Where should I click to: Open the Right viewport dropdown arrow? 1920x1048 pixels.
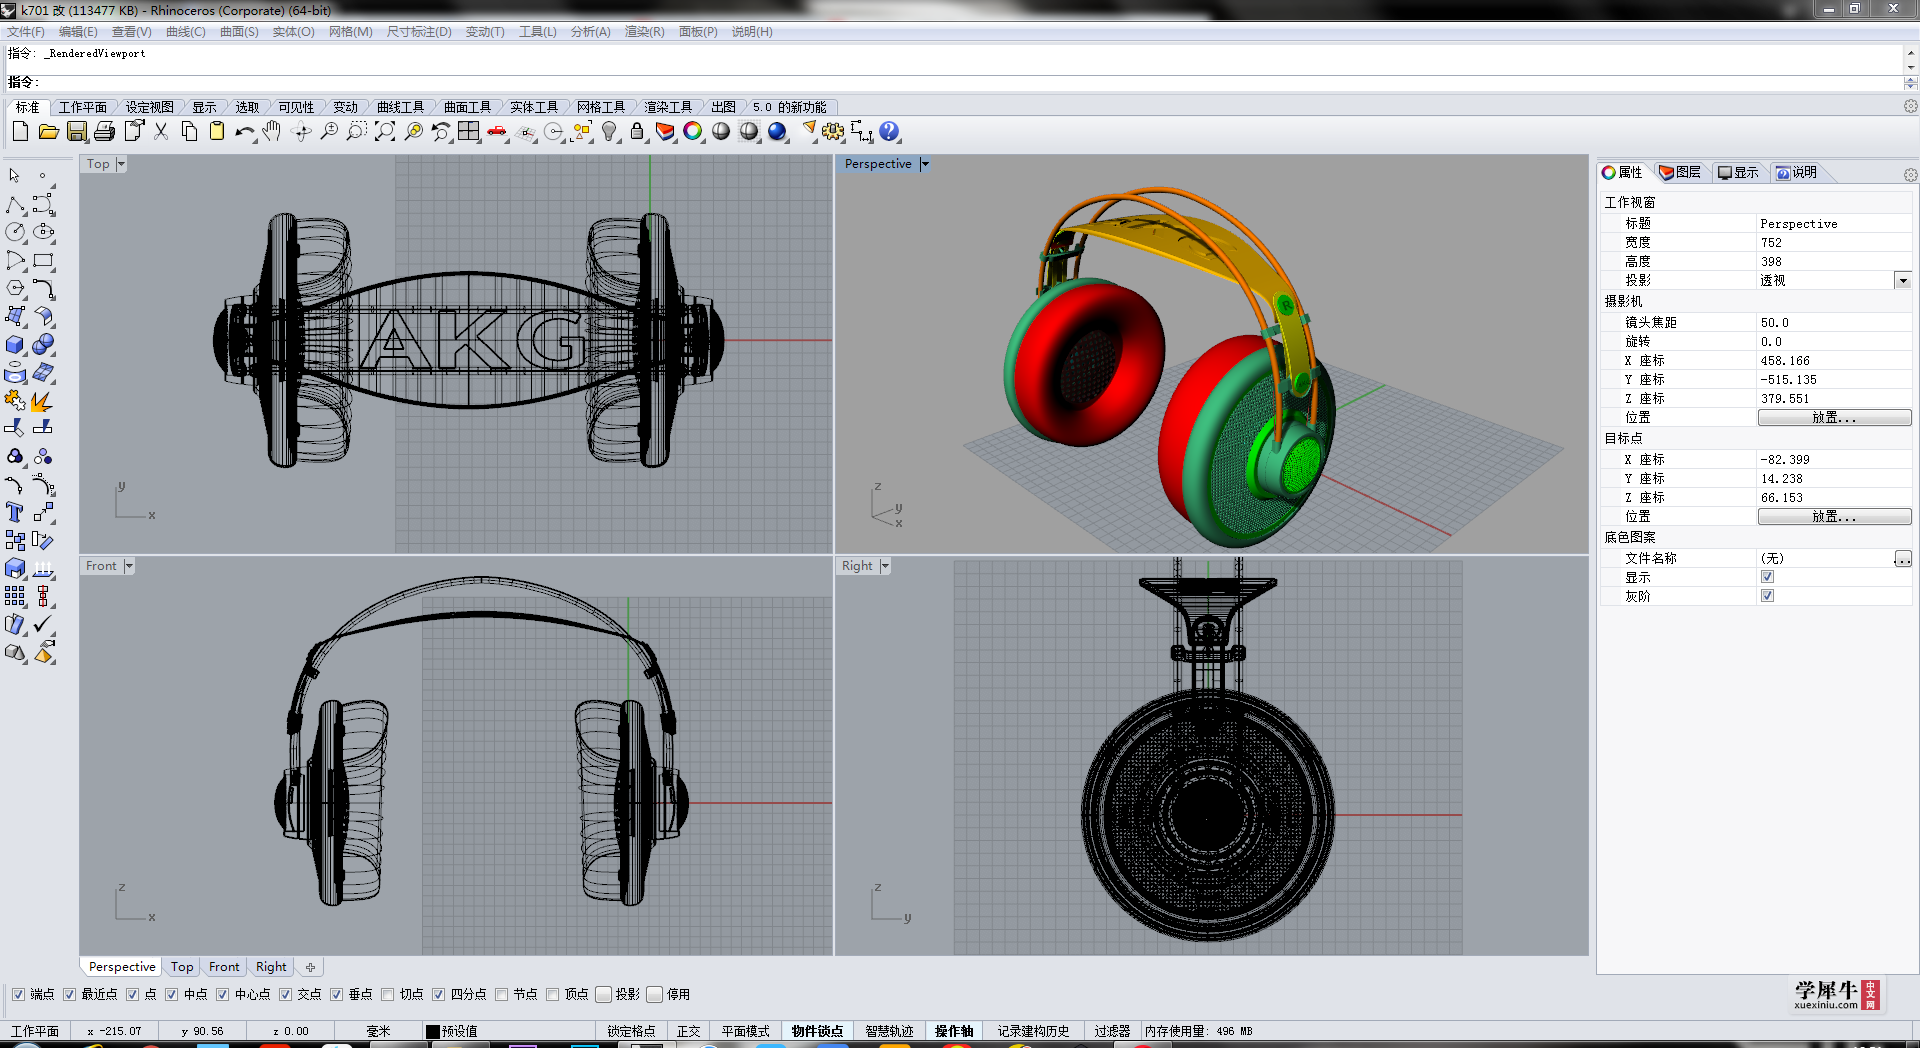(x=885, y=566)
